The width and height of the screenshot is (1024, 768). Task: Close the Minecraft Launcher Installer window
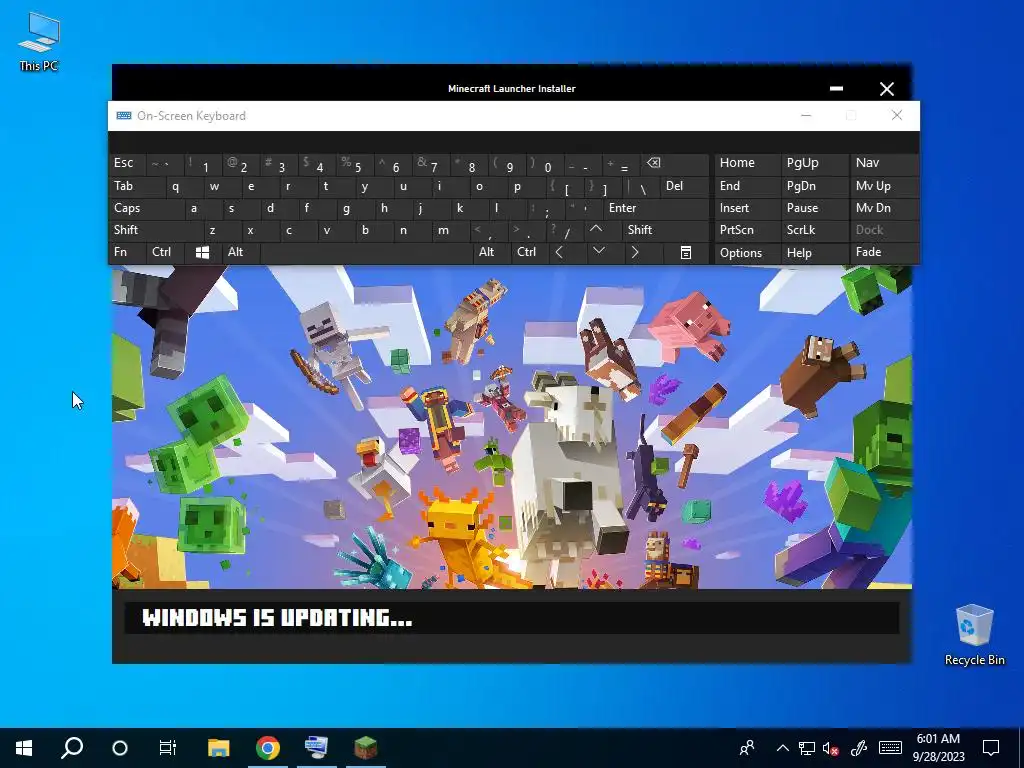click(x=886, y=89)
